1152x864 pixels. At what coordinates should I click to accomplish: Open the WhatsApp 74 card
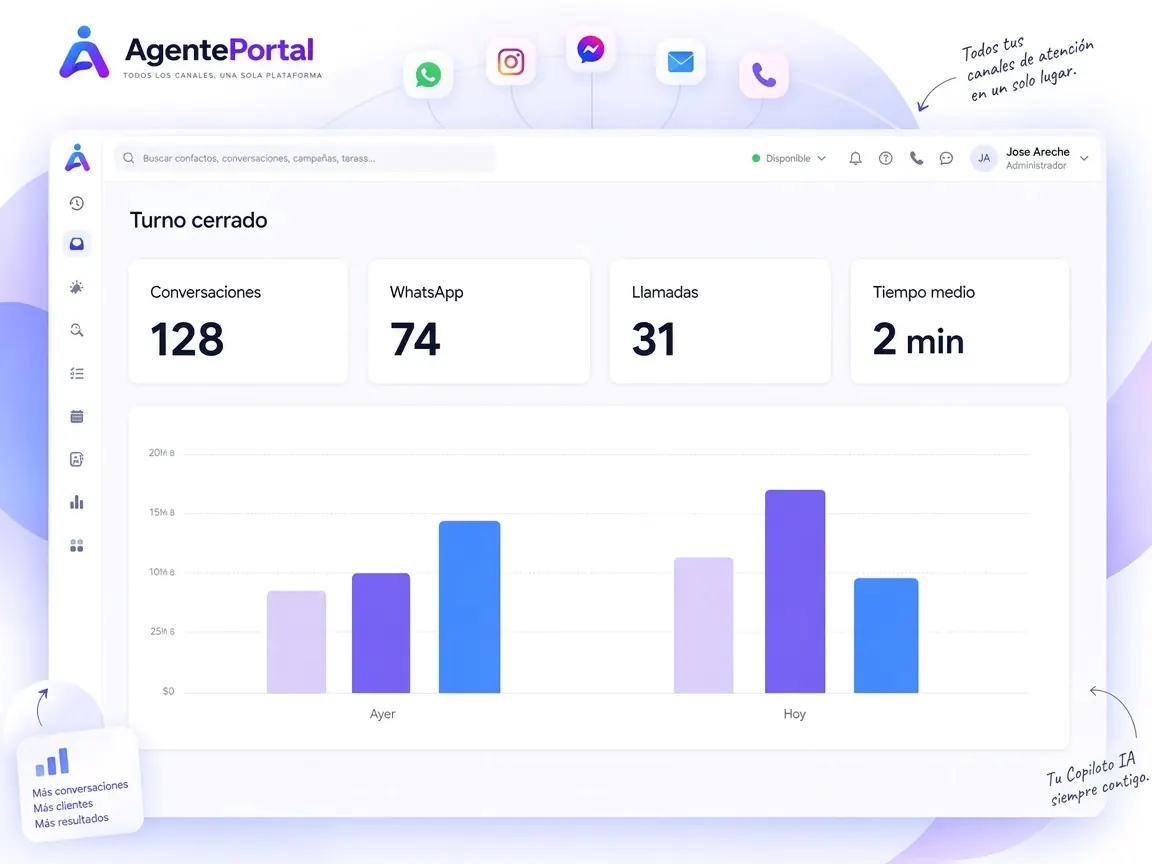(x=479, y=321)
